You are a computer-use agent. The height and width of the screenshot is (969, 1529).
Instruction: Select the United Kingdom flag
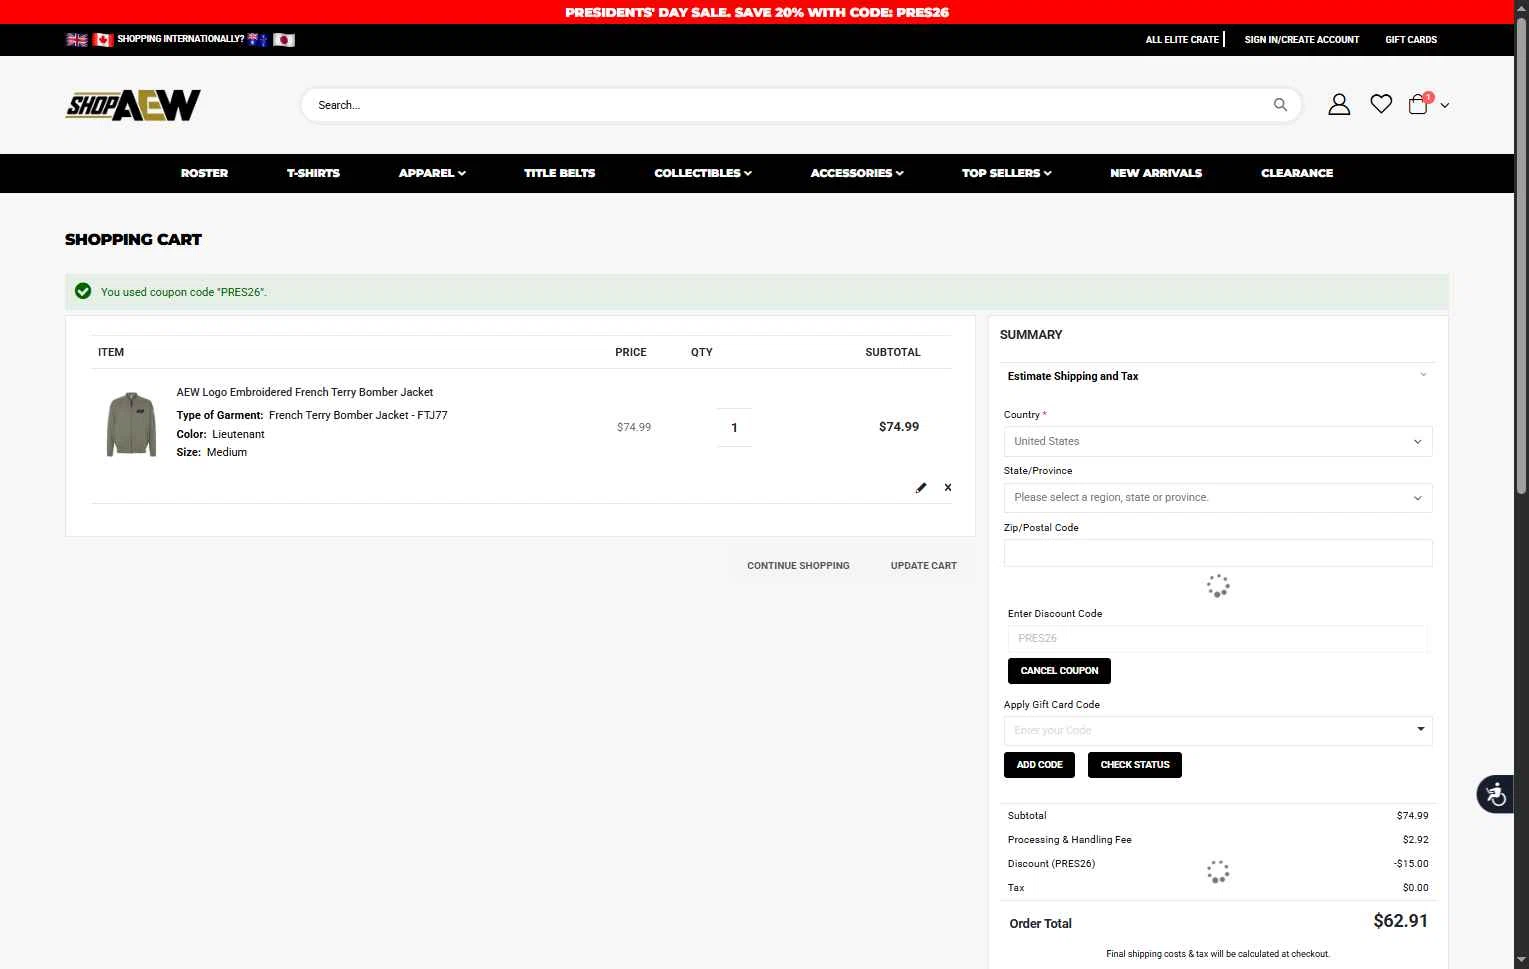tap(77, 40)
